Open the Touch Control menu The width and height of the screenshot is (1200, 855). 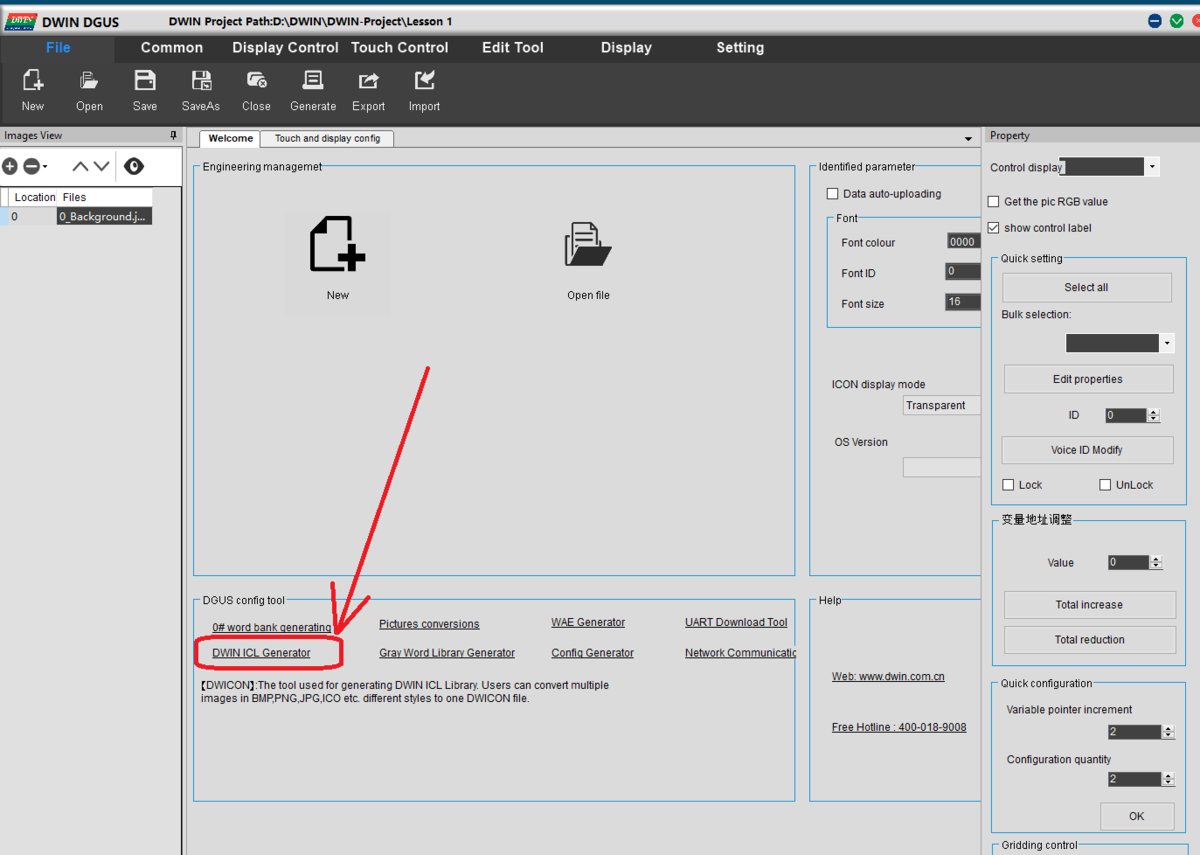(399, 48)
